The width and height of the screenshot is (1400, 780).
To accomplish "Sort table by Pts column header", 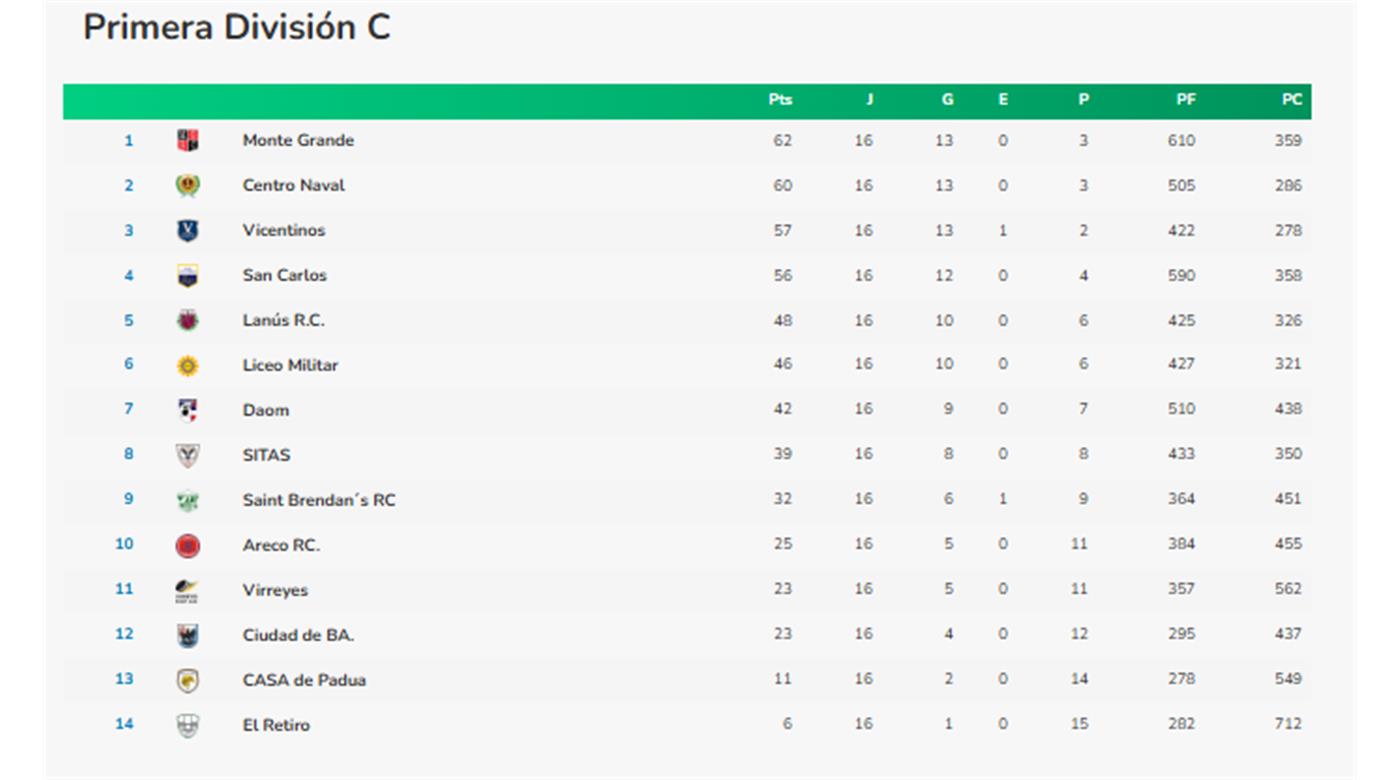I will 780,100.
